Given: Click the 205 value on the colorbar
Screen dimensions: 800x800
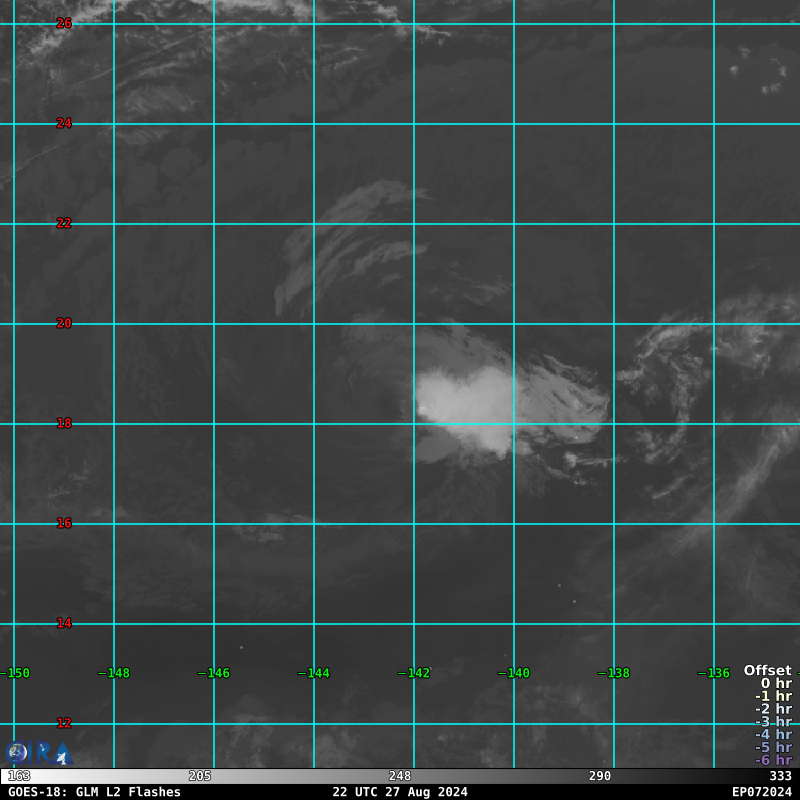Looking at the screenshot, I should coord(200,776).
